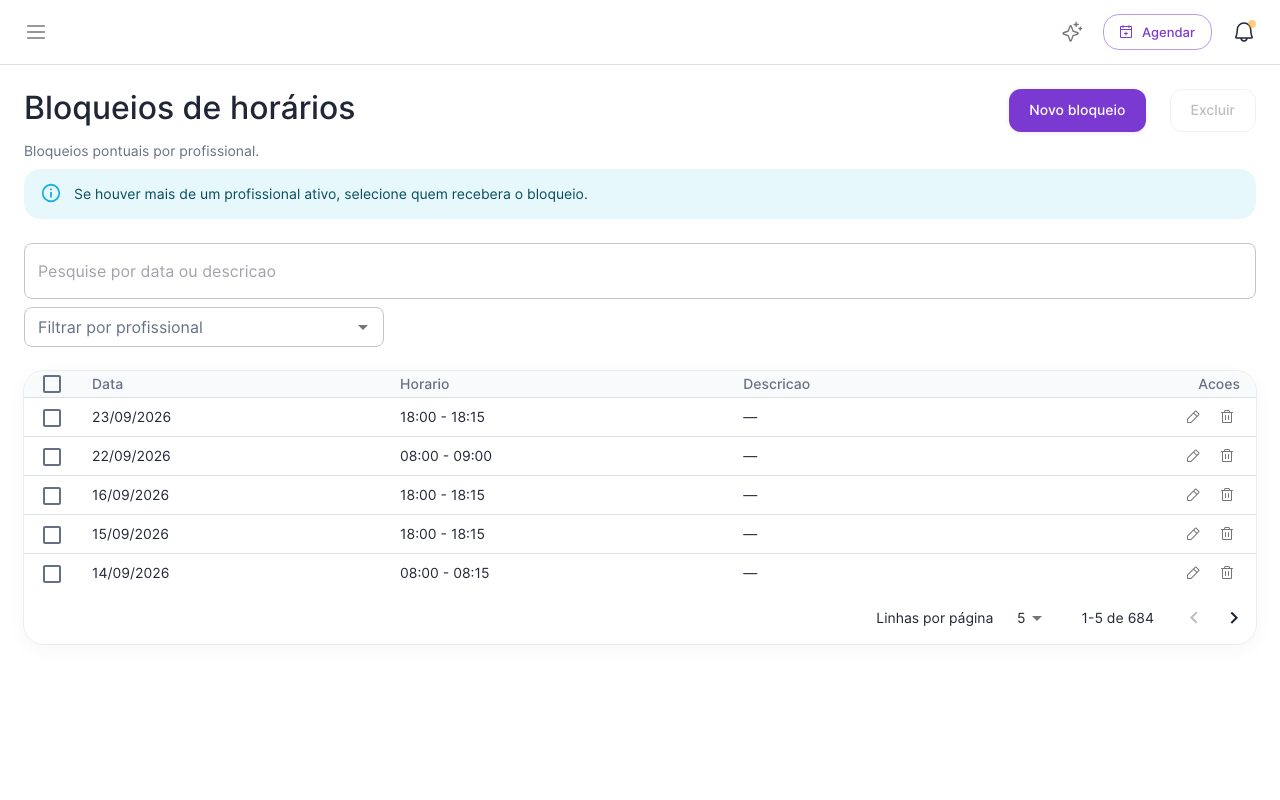Check the row for 16/09/2026
The height and width of the screenshot is (800, 1280).
pos(52,496)
